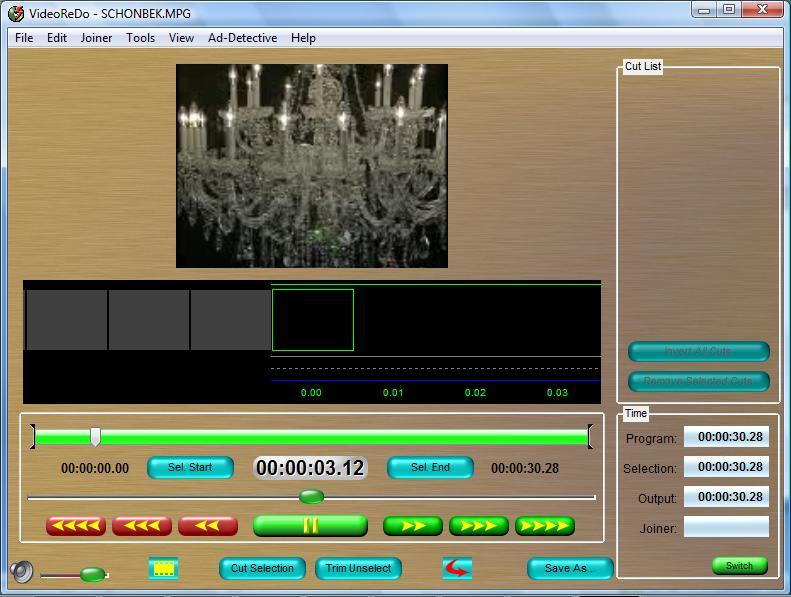Viewport: 791px width, 597px height.
Task: Click the first gray frame thumbnail in filmstrip
Action: 67,320
